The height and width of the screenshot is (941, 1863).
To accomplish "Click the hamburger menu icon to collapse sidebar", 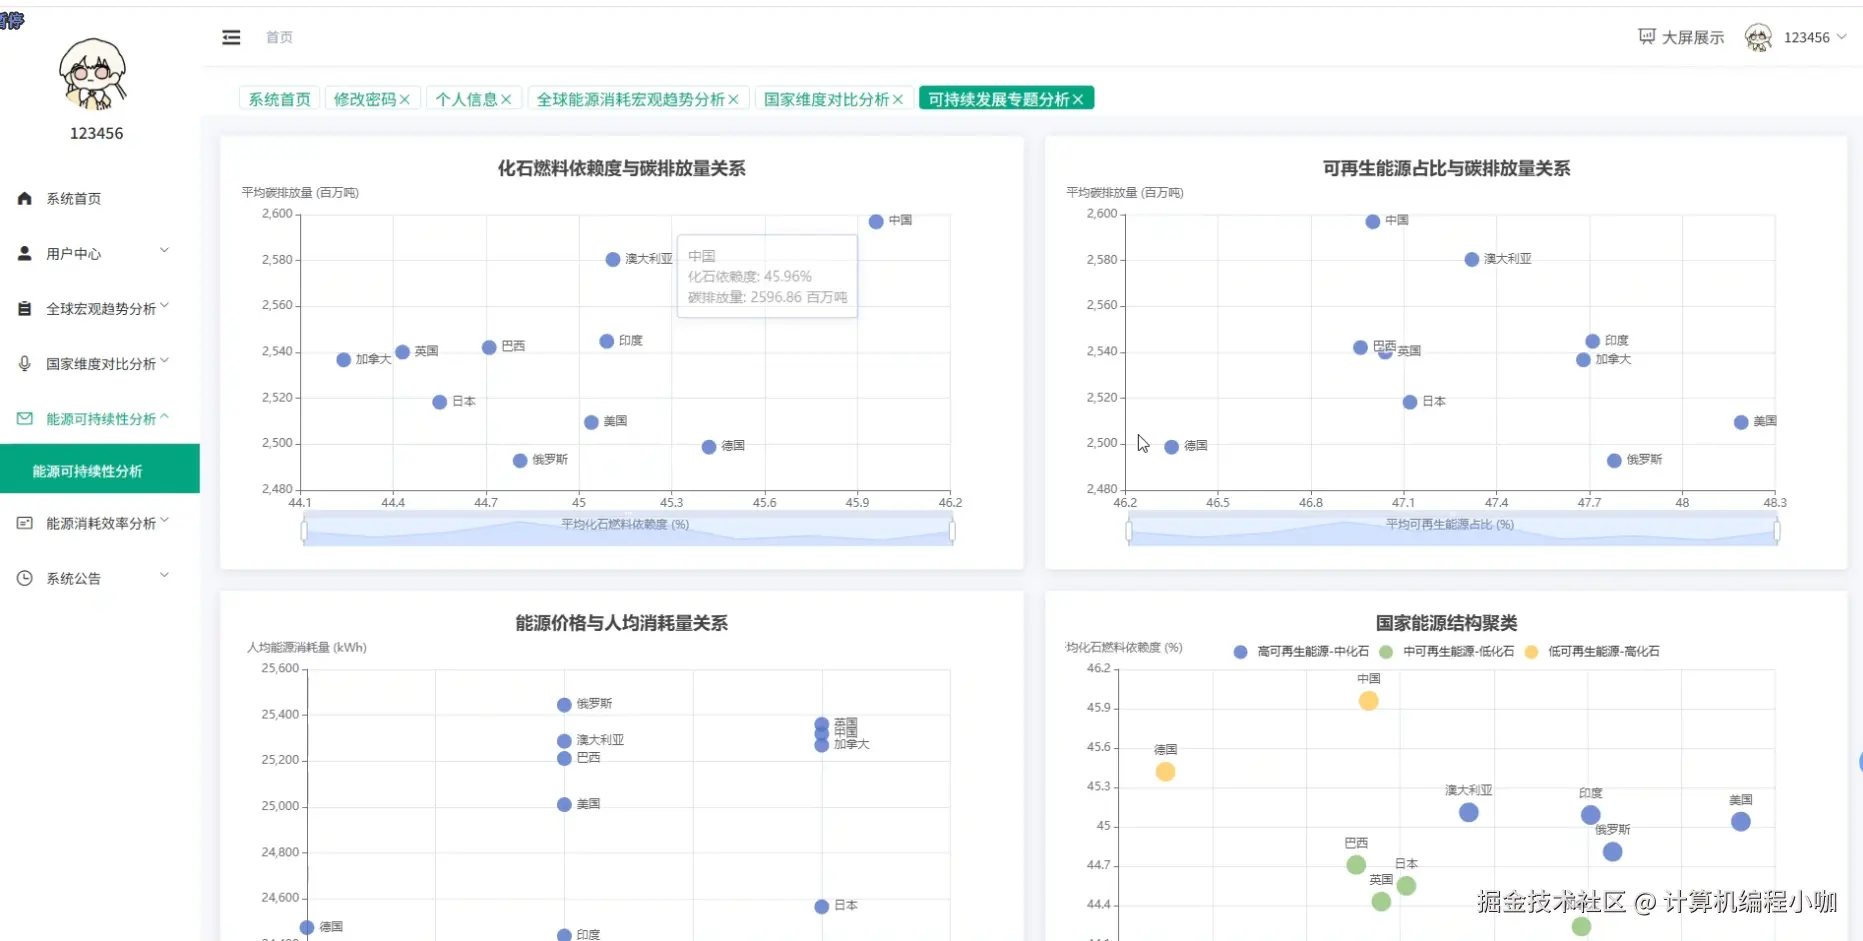I will pos(231,37).
